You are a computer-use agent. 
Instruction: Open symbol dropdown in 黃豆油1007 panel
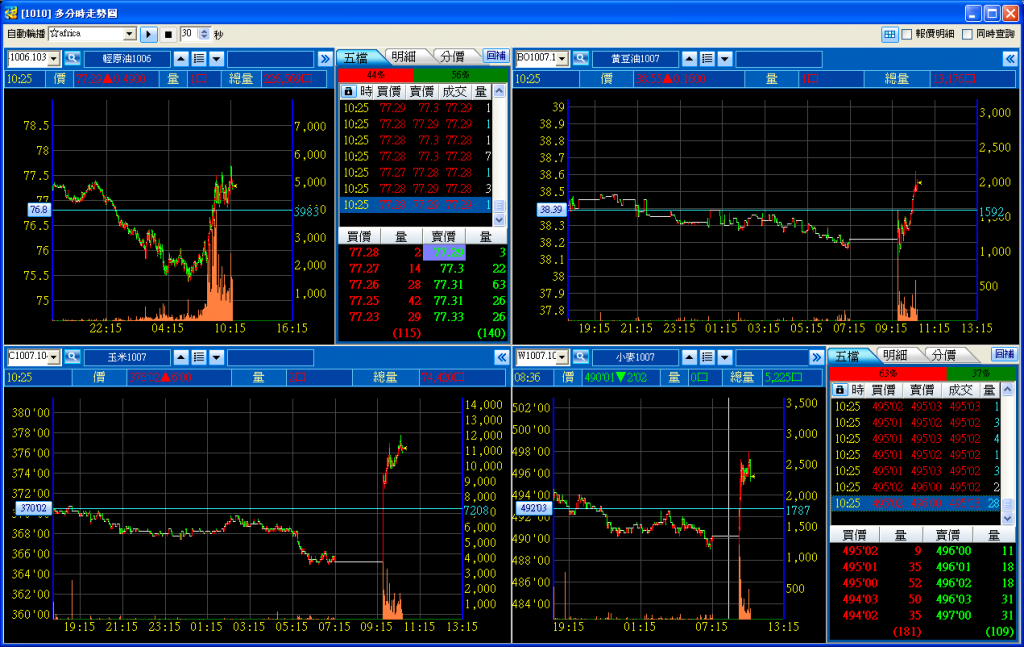point(562,59)
